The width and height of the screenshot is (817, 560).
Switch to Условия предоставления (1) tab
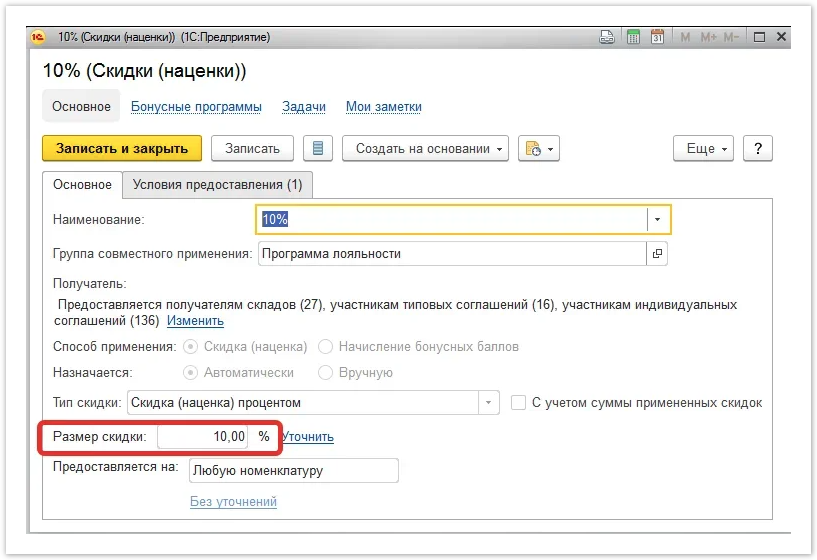click(x=217, y=185)
